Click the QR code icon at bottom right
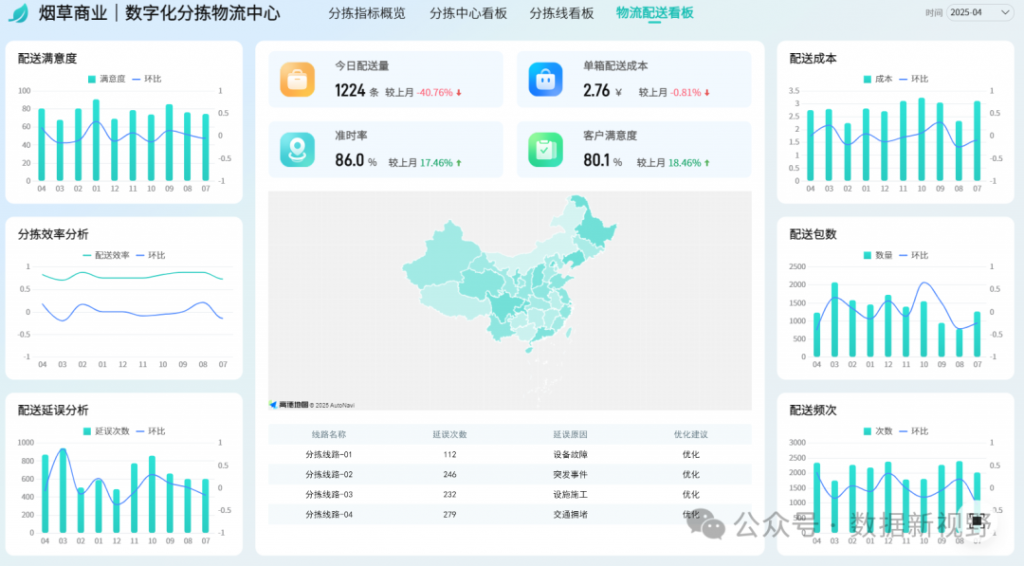The height and width of the screenshot is (566, 1024). [976, 521]
